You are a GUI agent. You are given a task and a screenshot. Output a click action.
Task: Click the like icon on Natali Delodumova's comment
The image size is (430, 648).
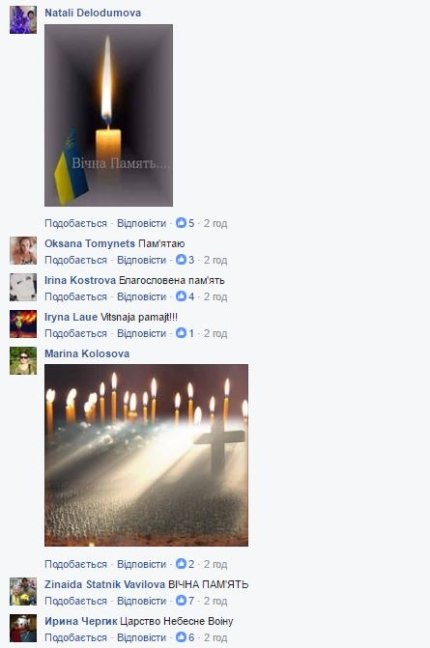pos(181,223)
